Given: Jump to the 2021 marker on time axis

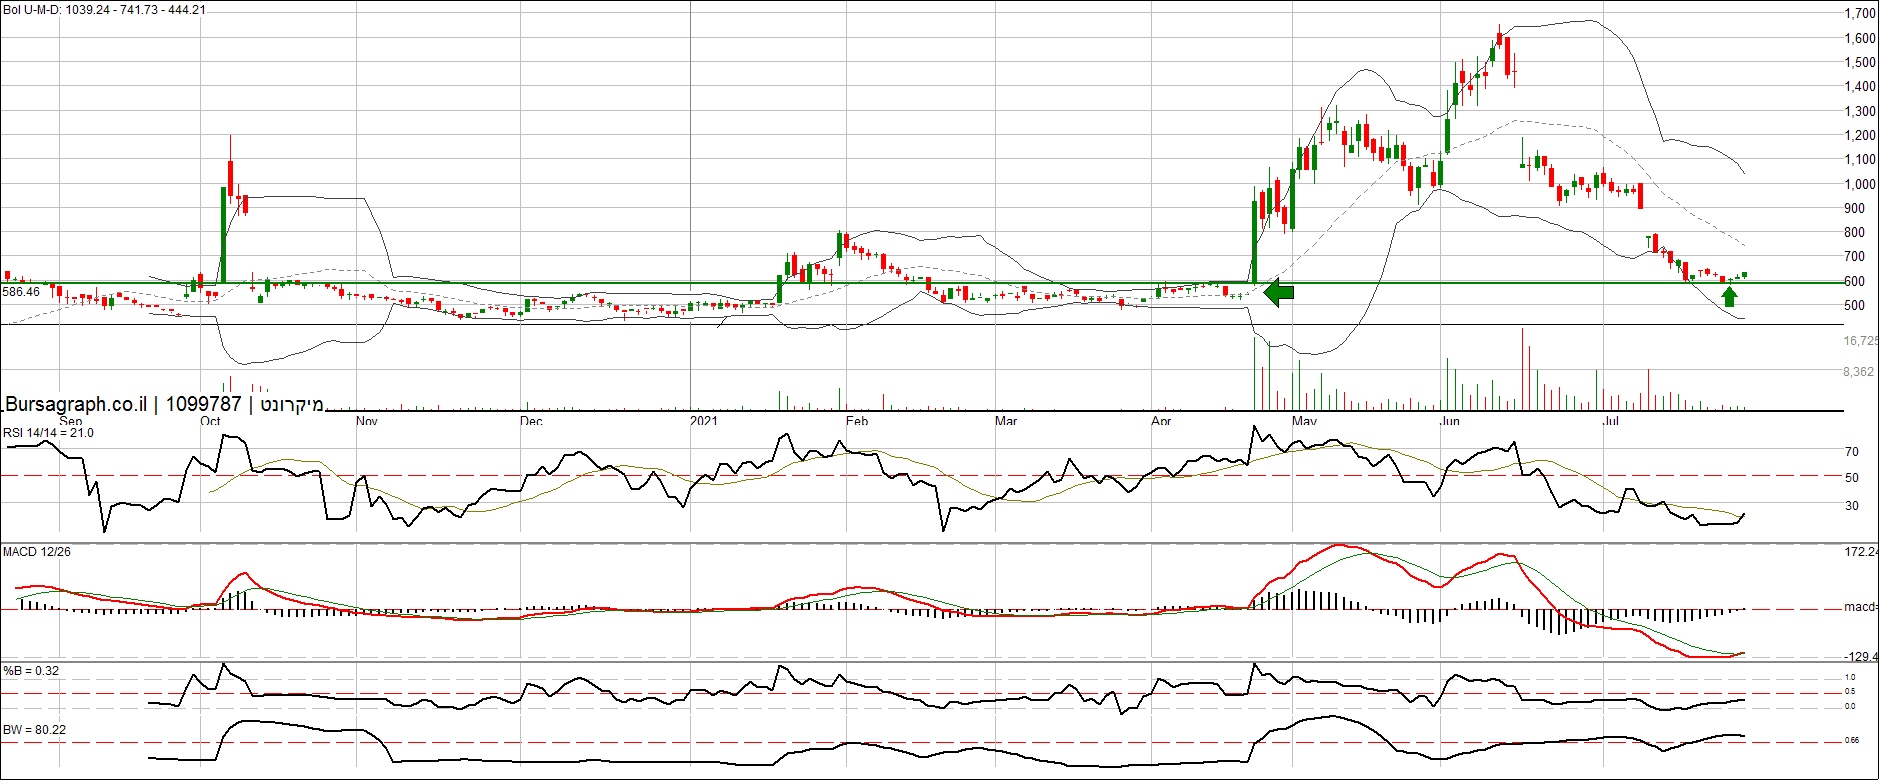Looking at the screenshot, I should point(704,421).
